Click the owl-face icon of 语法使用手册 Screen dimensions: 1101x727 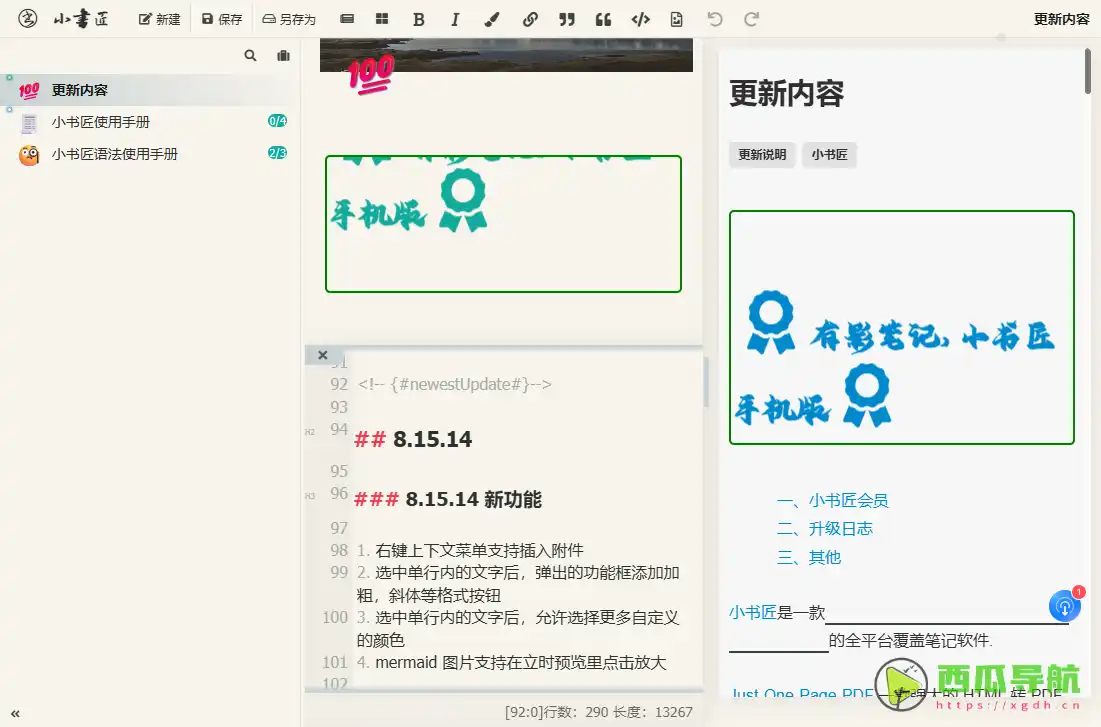[29, 155]
